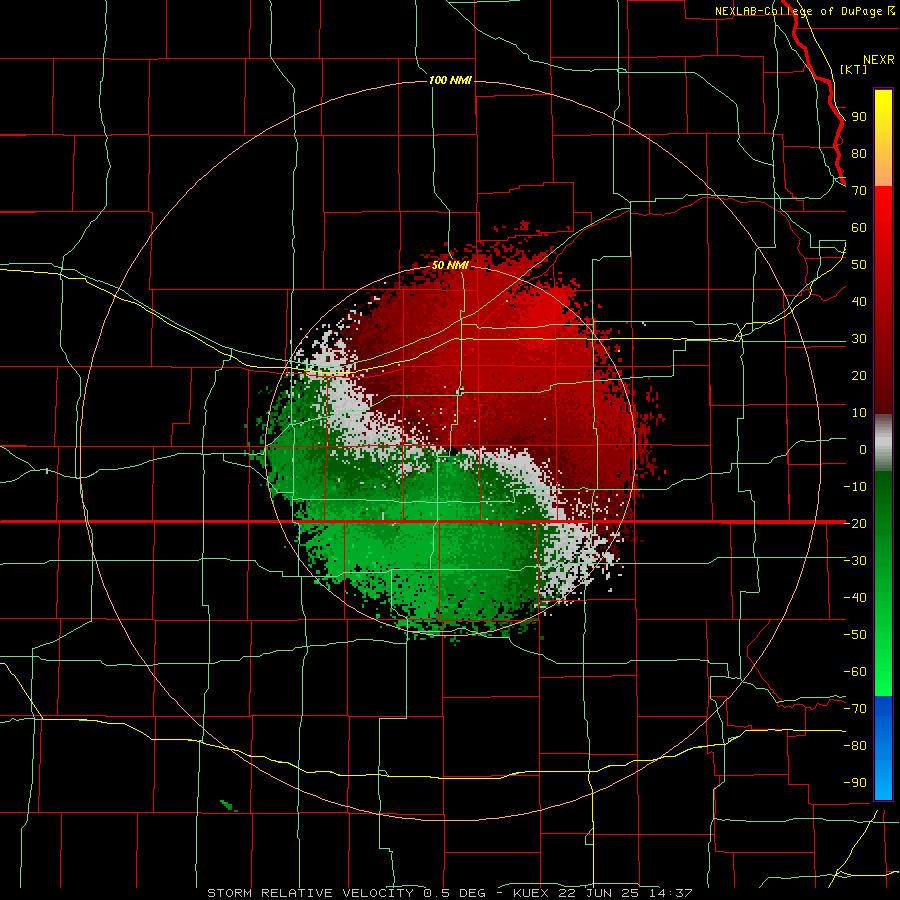
Task: Click the -50 value on the velocity scale
Action: (855, 634)
